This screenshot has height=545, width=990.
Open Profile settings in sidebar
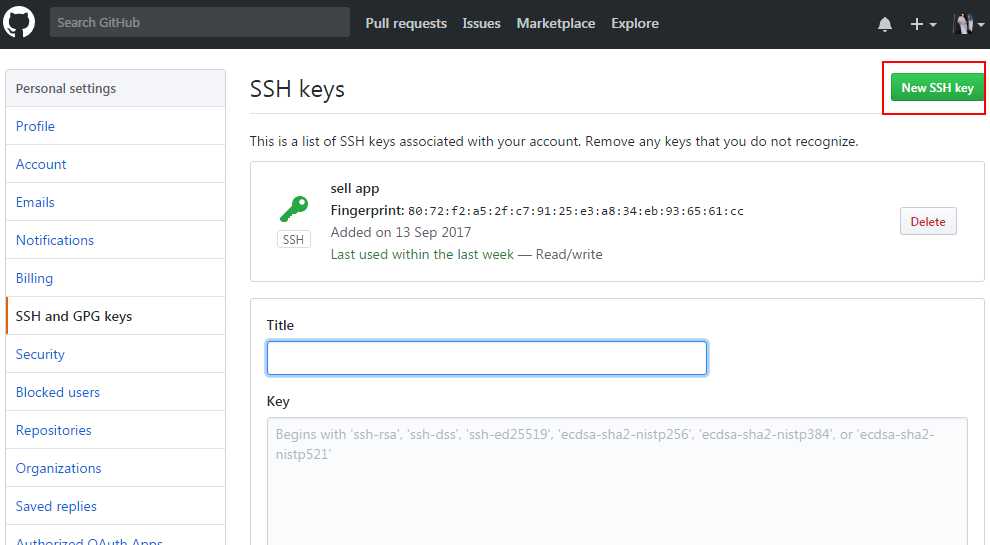[x=36, y=126]
